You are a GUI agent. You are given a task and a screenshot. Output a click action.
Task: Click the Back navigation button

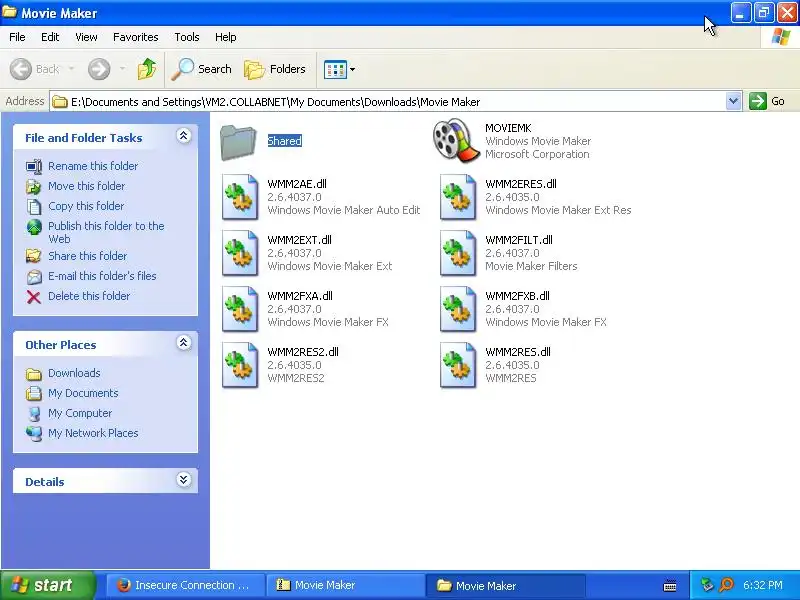(x=35, y=69)
